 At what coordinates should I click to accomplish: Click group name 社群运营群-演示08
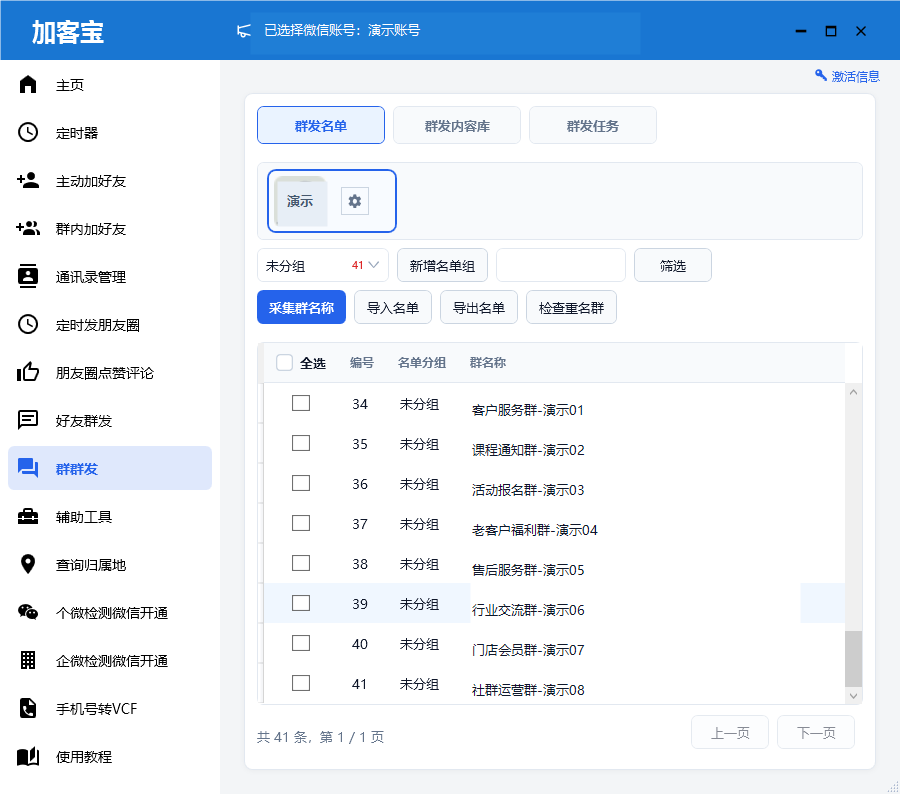point(528,690)
